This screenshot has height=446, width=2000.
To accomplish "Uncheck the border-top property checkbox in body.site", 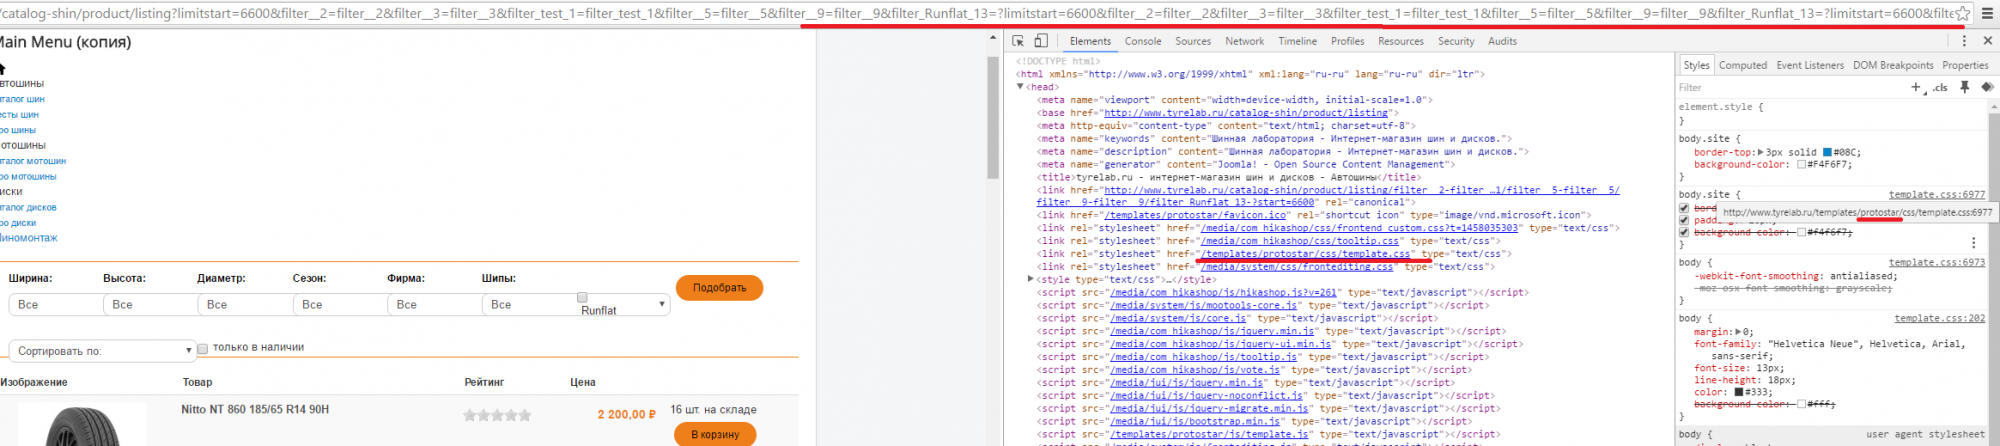I will point(1684,208).
